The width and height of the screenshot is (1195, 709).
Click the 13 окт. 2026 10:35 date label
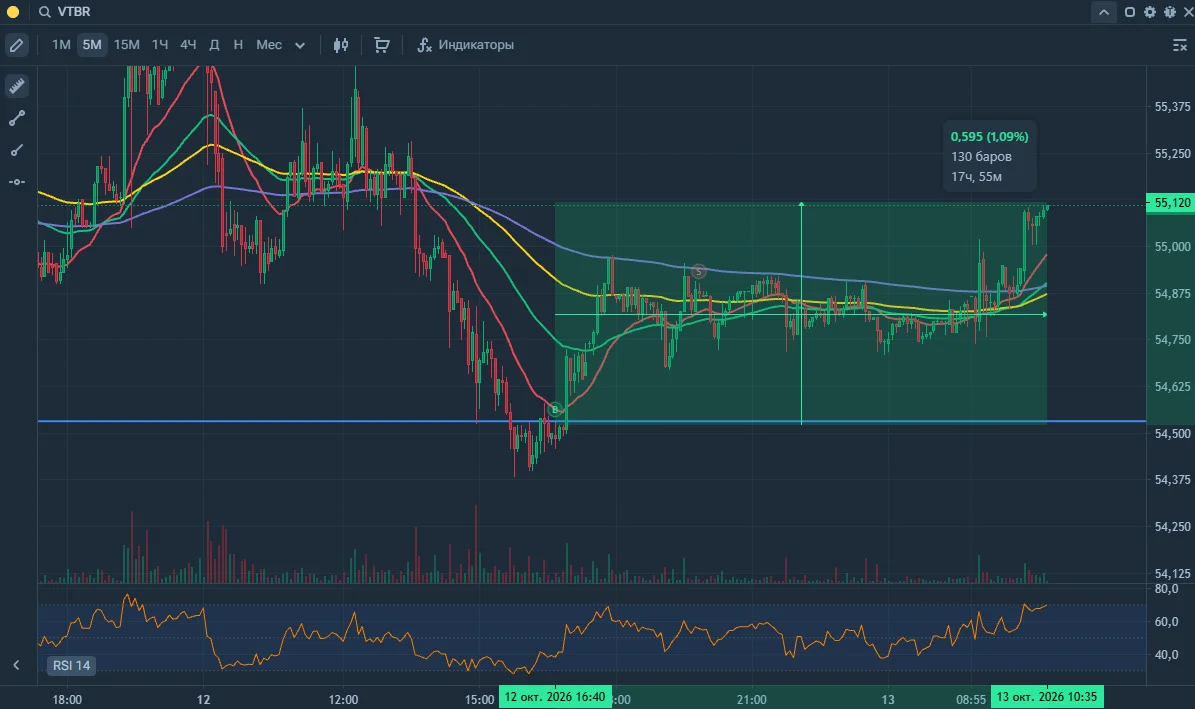point(1047,697)
